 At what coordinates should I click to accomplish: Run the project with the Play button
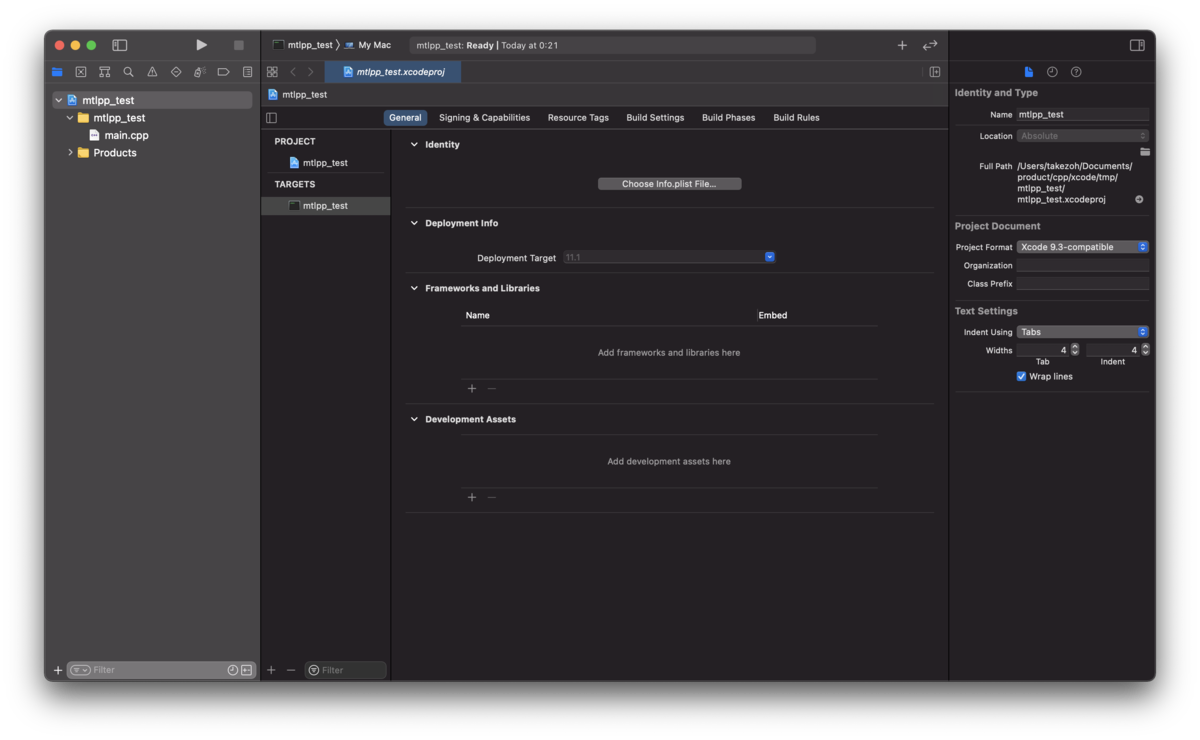pos(201,45)
